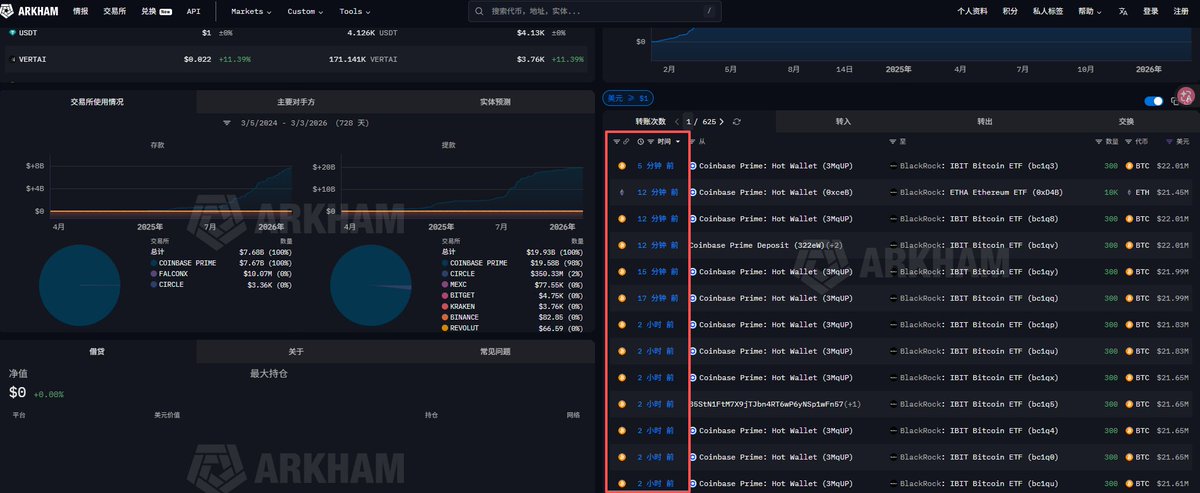Click the Arkham logo in the header
This screenshot has width=1200, height=493.
36,11
